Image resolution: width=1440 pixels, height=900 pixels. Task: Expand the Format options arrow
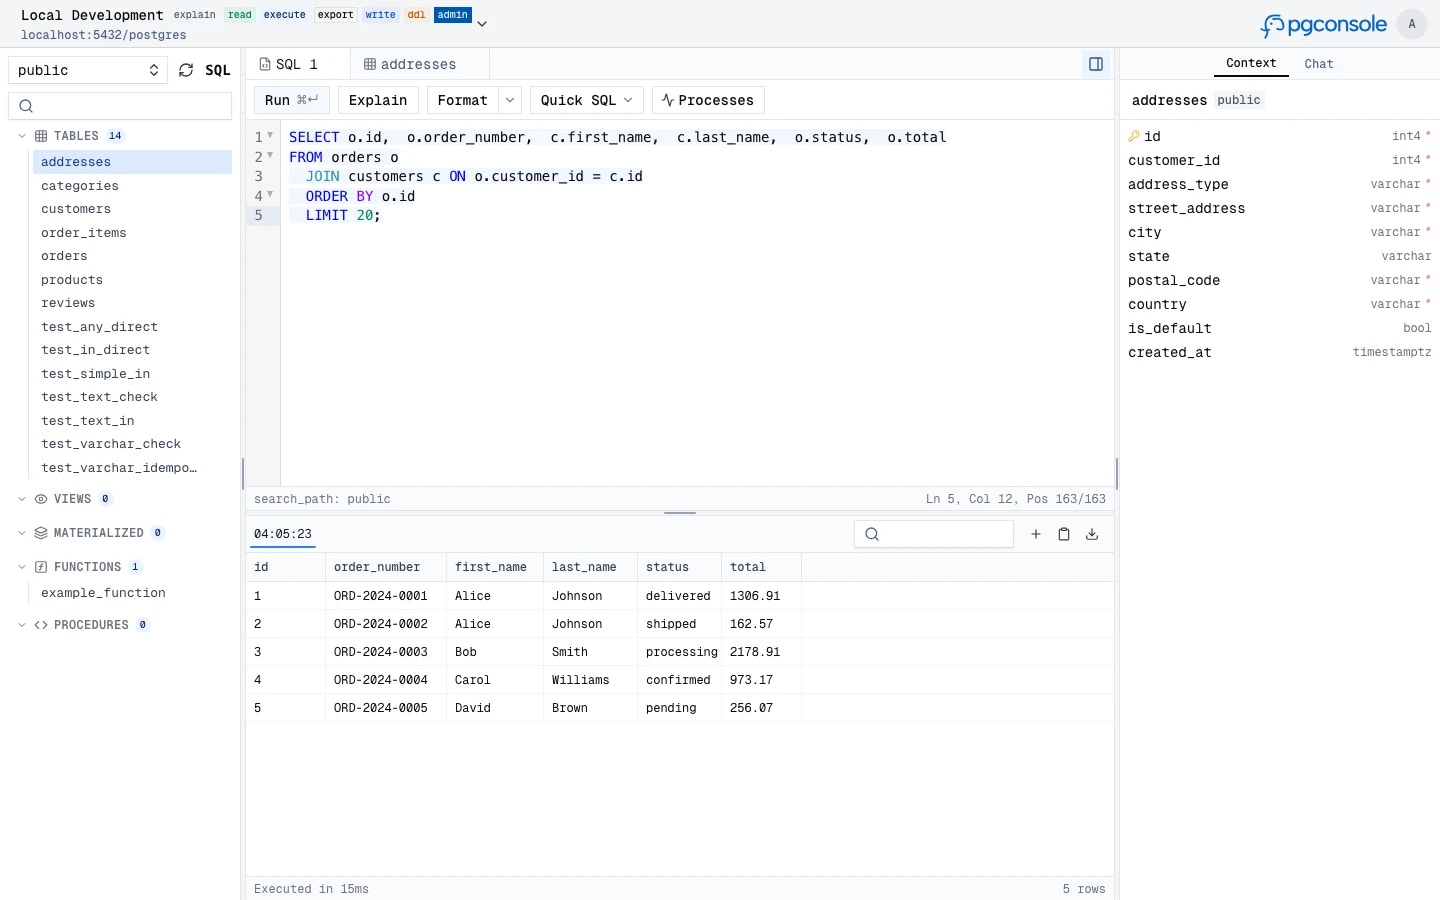(510, 100)
